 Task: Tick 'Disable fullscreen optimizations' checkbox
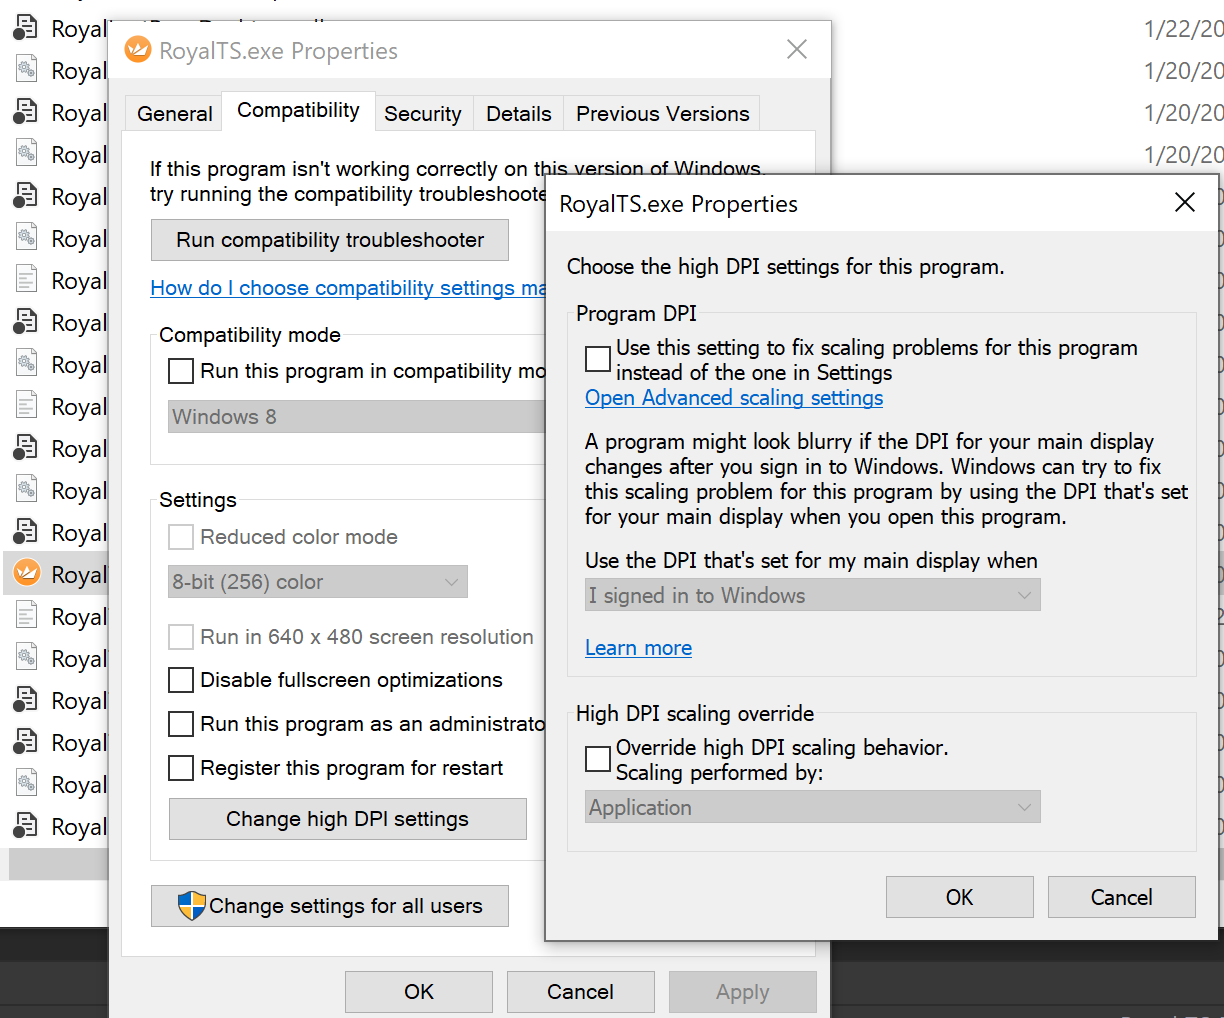point(181,680)
